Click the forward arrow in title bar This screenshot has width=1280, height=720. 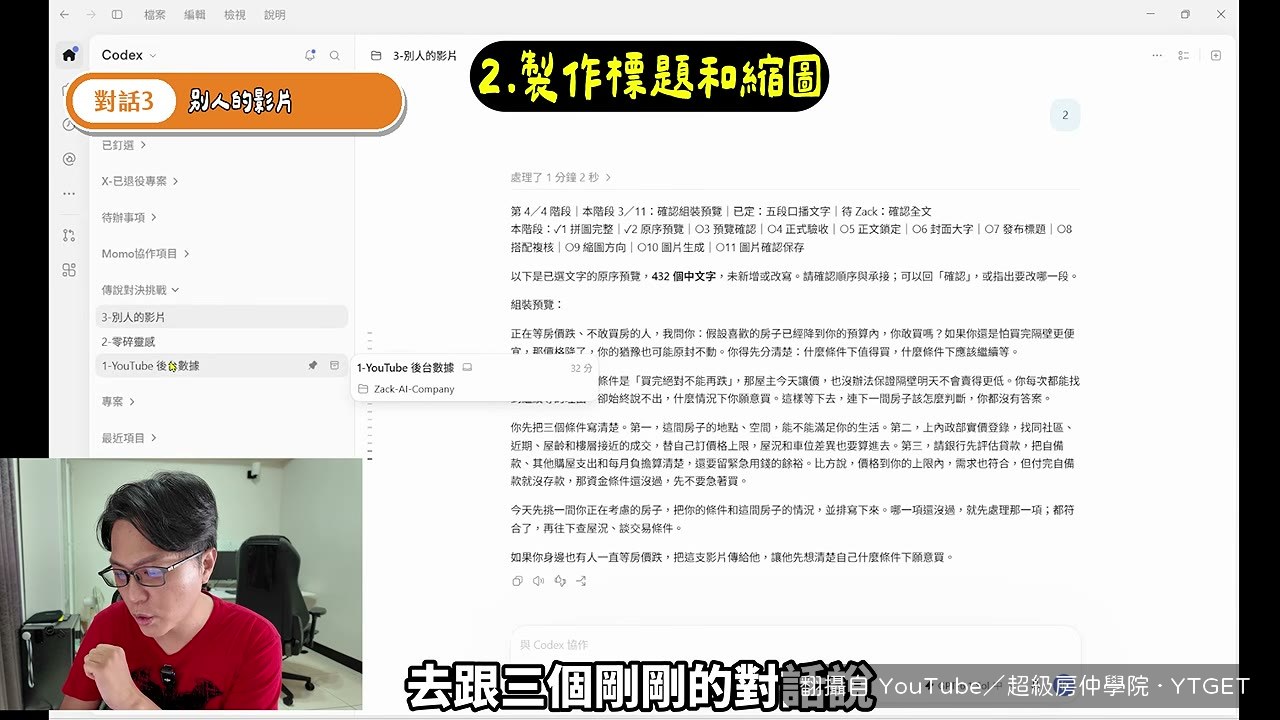91,15
